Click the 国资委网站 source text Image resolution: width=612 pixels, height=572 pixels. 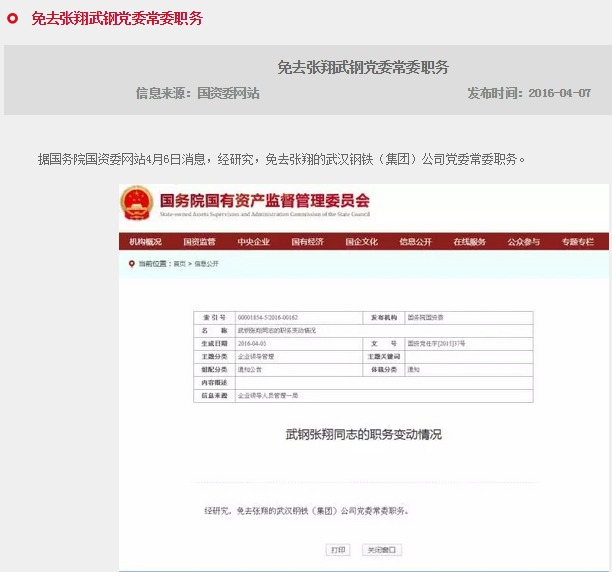pos(228,93)
